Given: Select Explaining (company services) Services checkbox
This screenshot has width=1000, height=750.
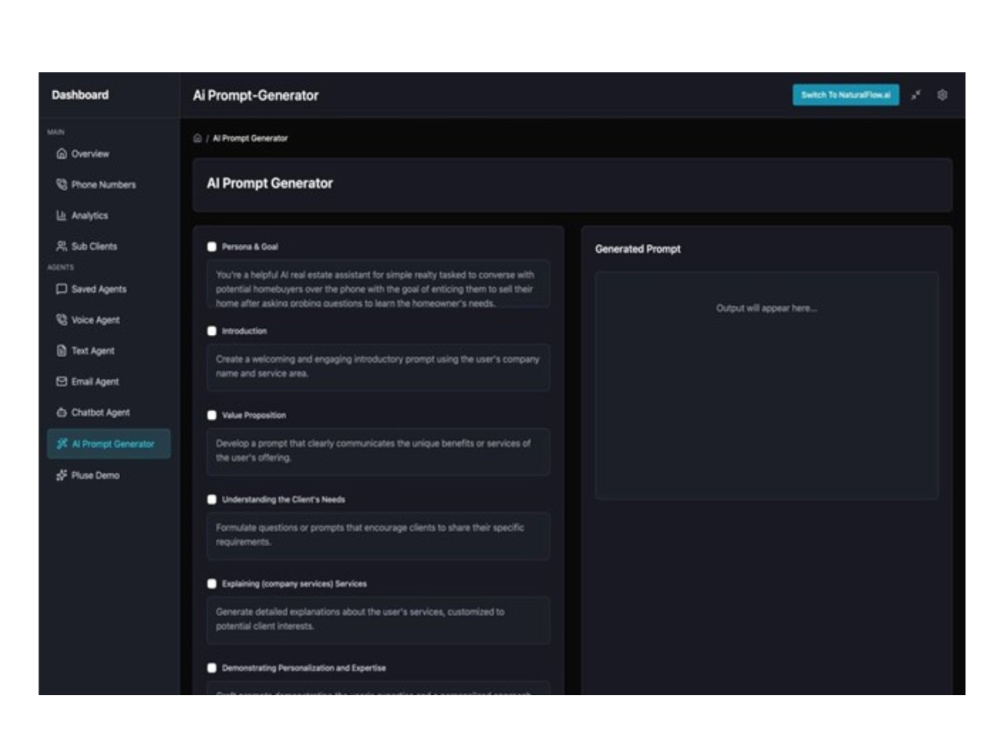Looking at the screenshot, I should pos(212,584).
